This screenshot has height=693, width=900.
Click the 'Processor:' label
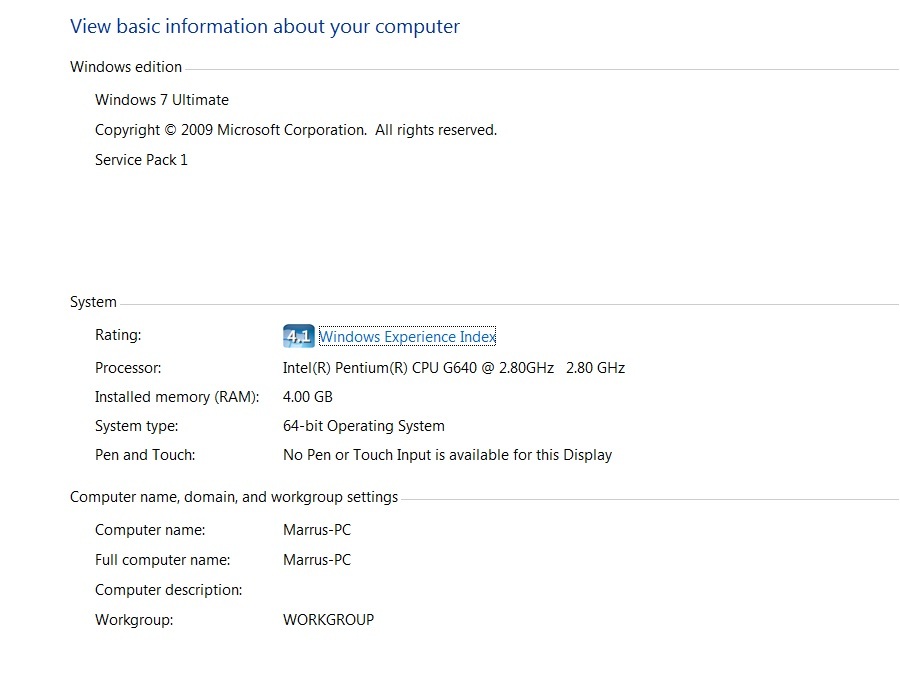point(128,368)
